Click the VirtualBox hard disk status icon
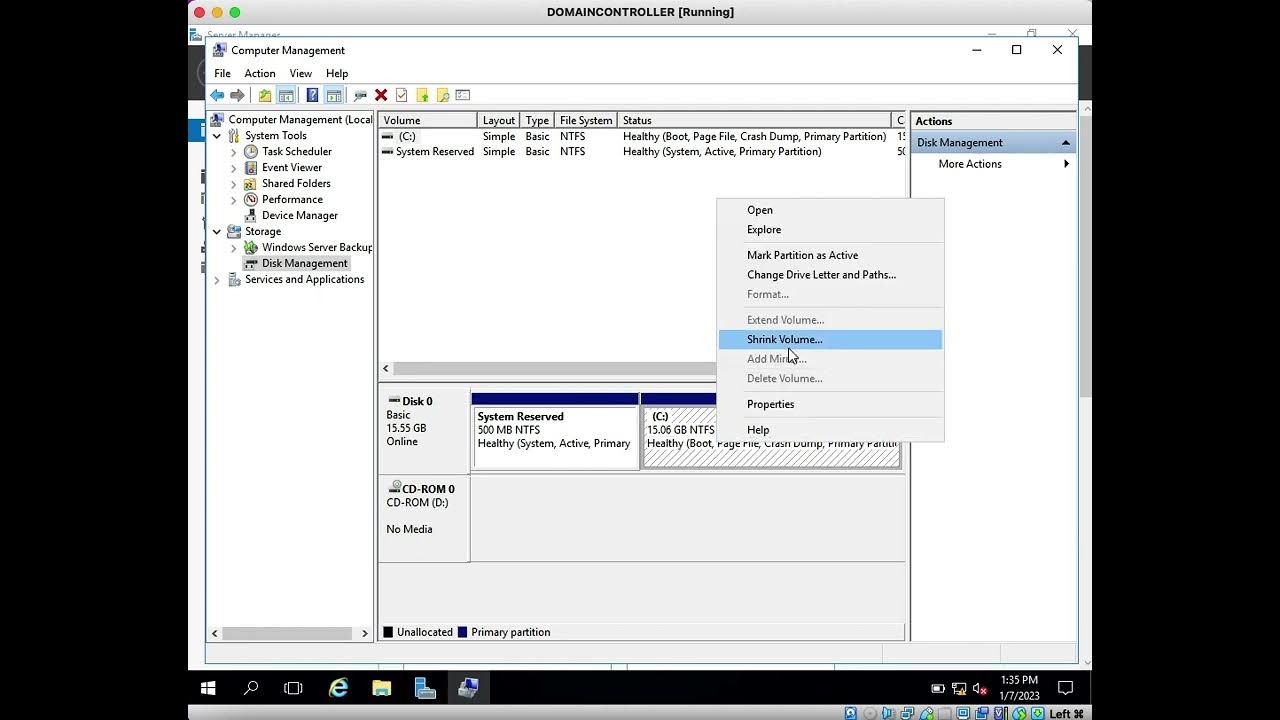Screen dimensions: 1280x720 [850, 713]
